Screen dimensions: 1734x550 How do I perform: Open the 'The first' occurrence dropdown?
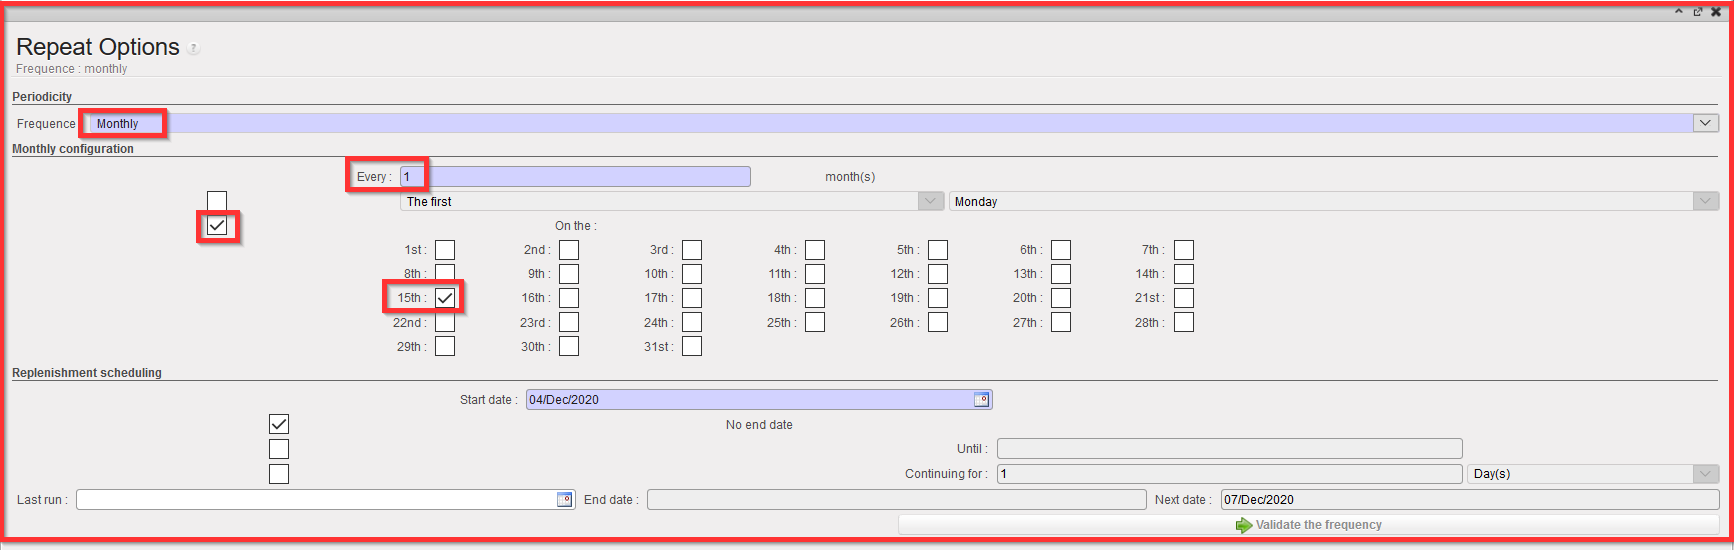[x=931, y=201]
